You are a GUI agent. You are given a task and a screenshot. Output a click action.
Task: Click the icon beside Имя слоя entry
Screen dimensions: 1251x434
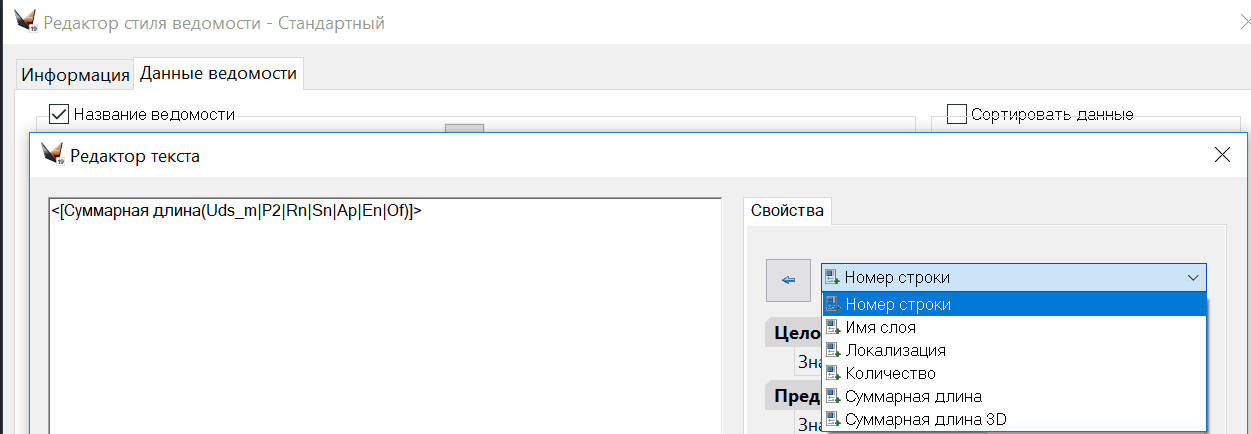(832, 327)
